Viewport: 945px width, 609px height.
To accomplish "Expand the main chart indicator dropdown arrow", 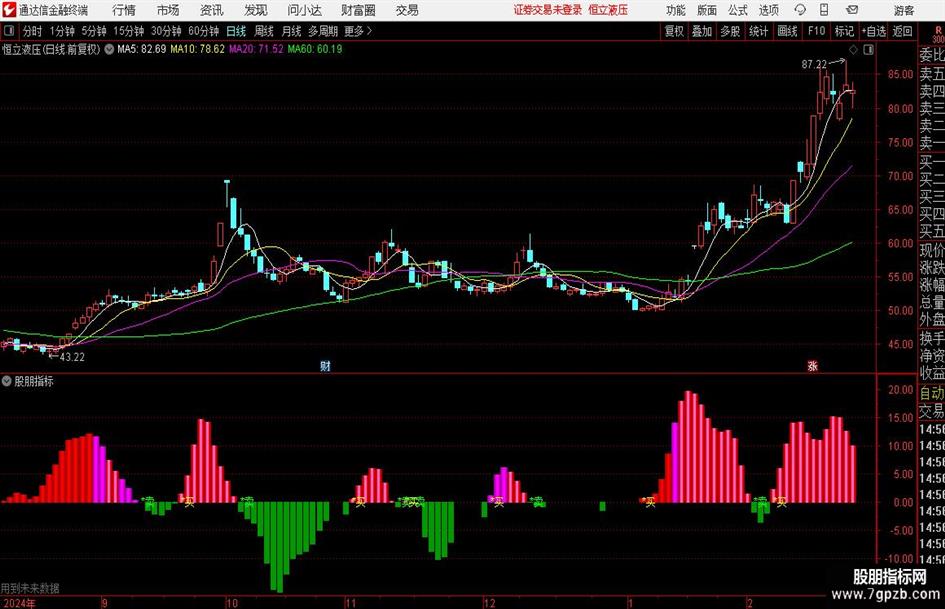I will coord(109,49).
